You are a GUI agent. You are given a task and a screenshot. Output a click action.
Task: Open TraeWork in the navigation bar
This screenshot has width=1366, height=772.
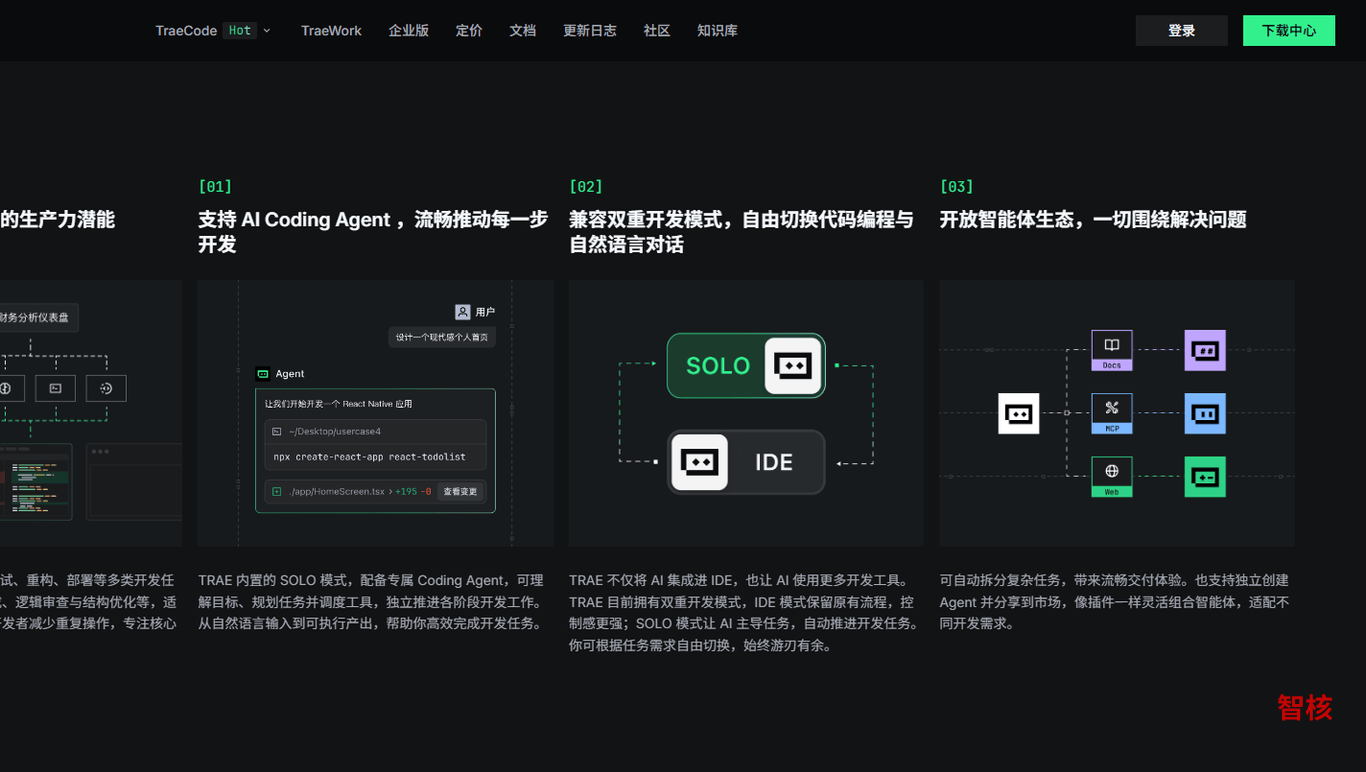tap(331, 31)
